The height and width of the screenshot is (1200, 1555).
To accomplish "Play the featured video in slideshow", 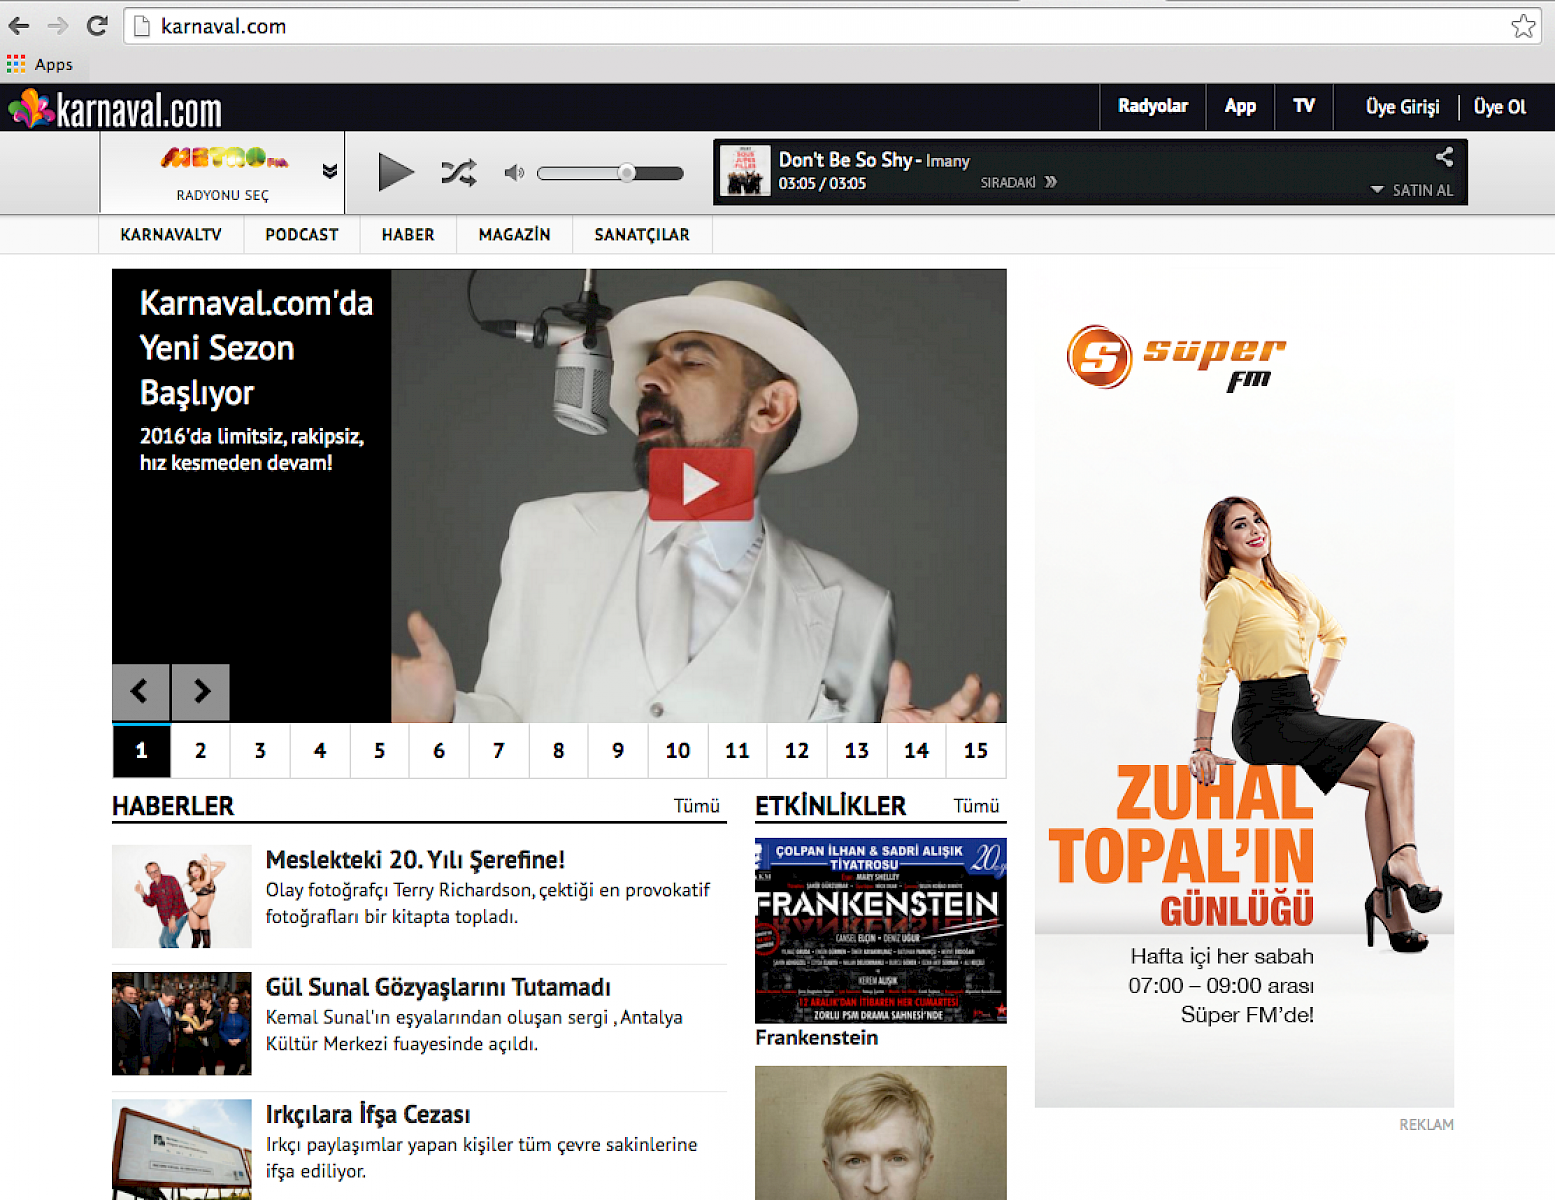I will point(700,485).
